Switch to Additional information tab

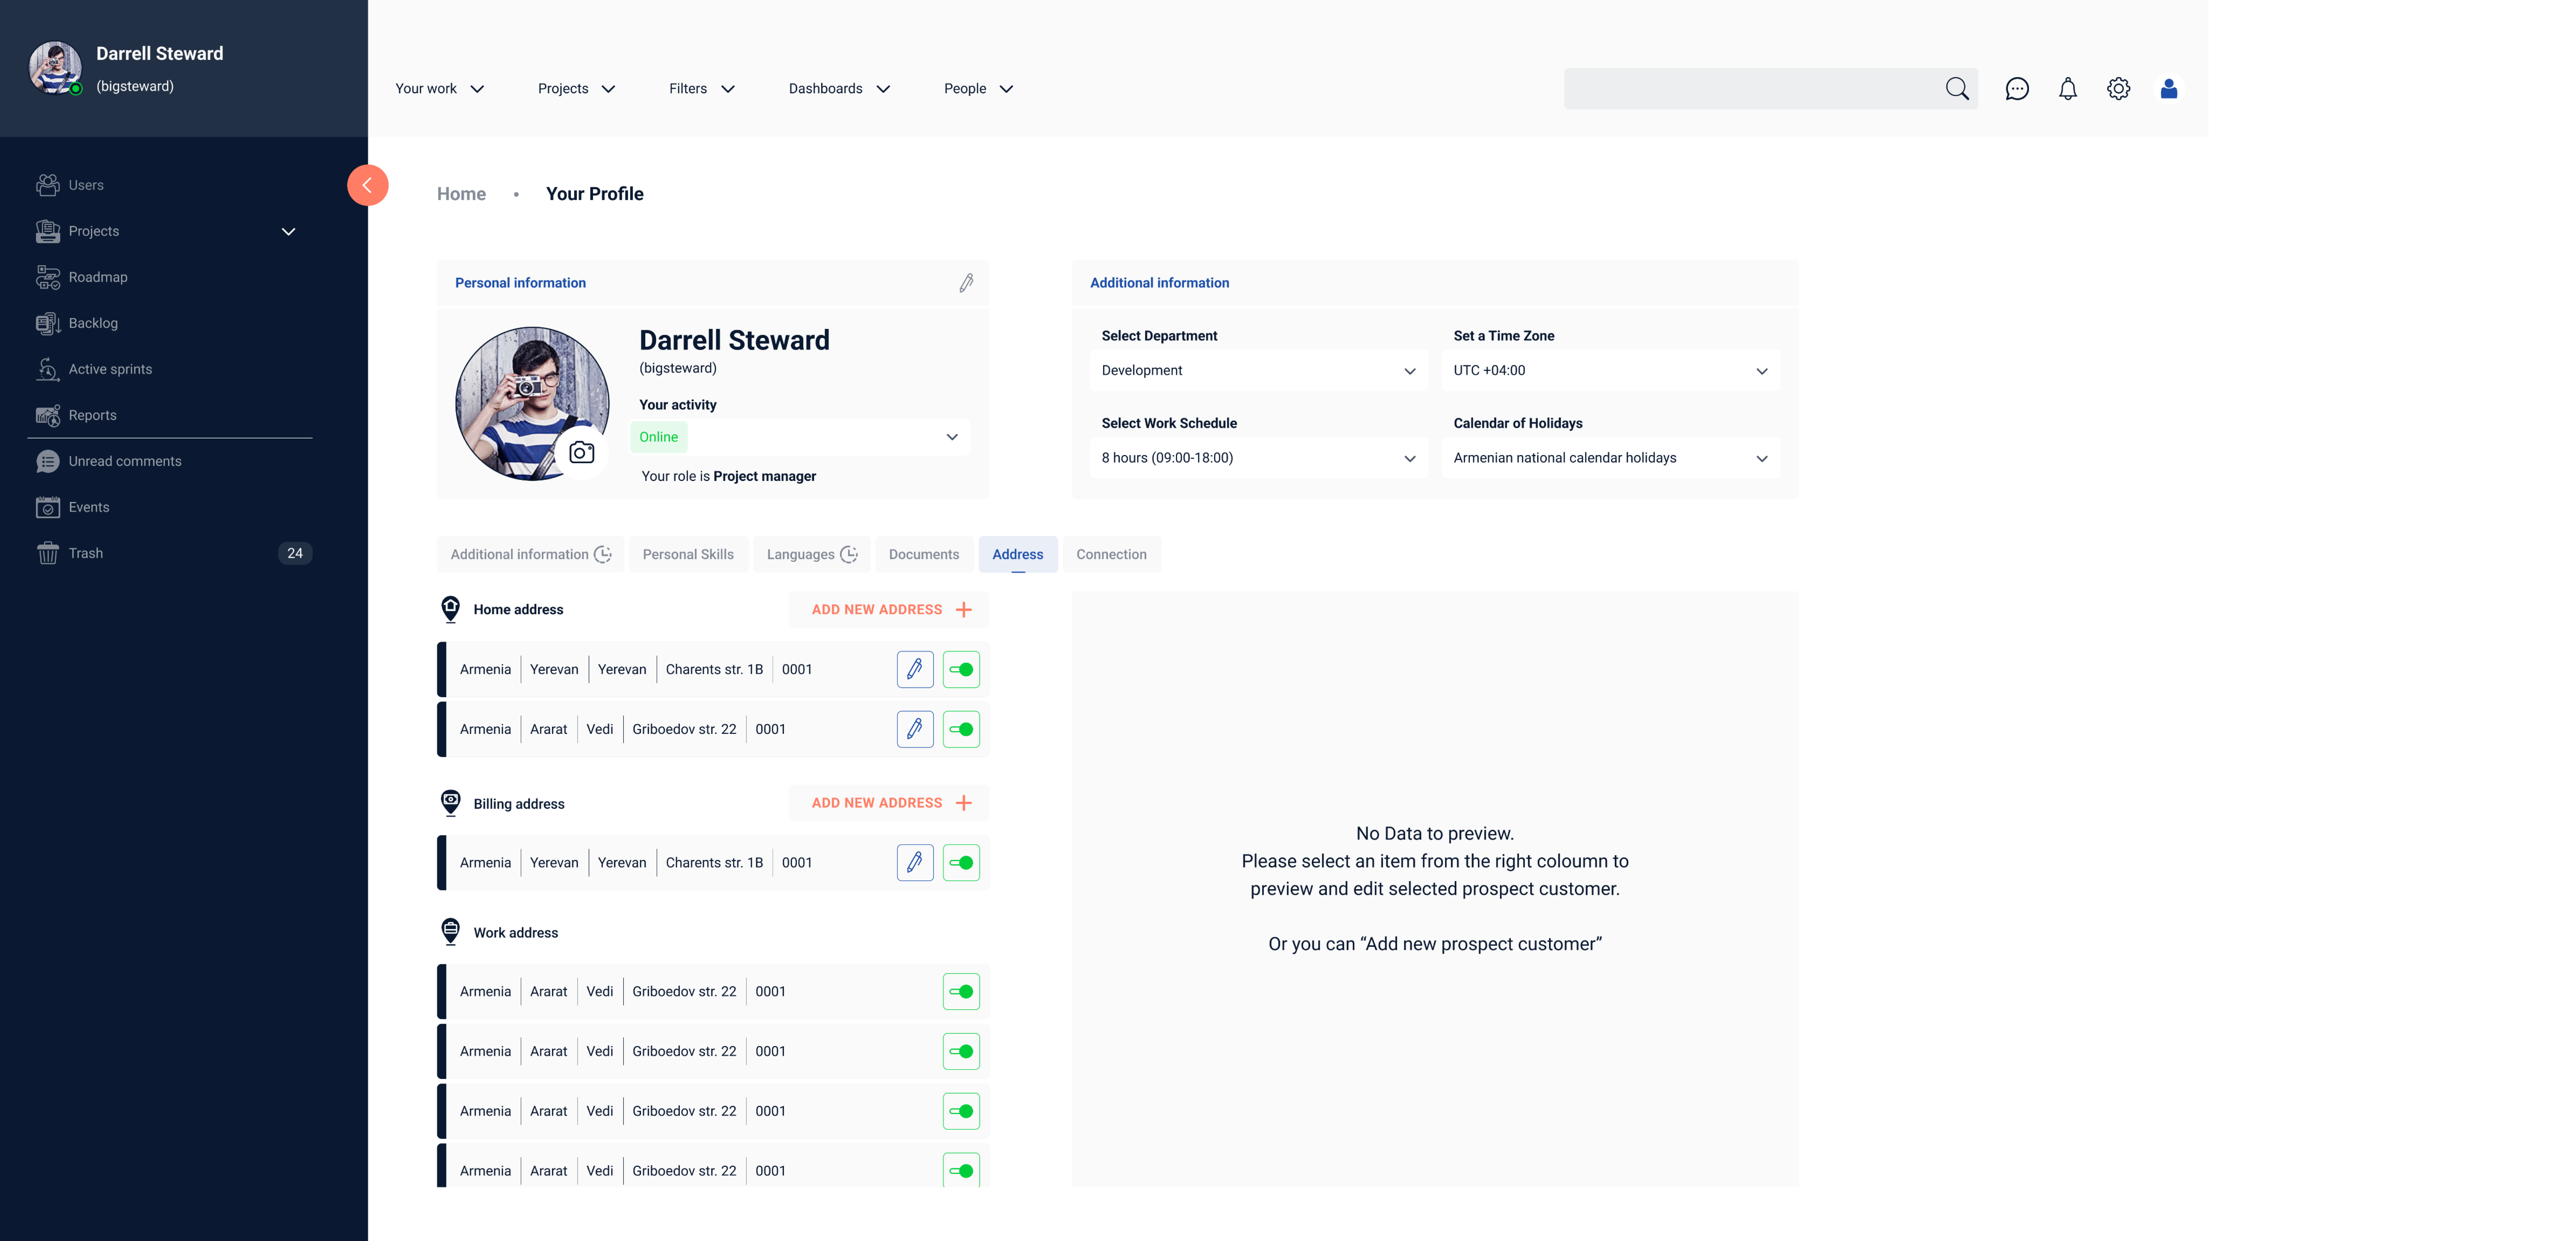point(530,554)
